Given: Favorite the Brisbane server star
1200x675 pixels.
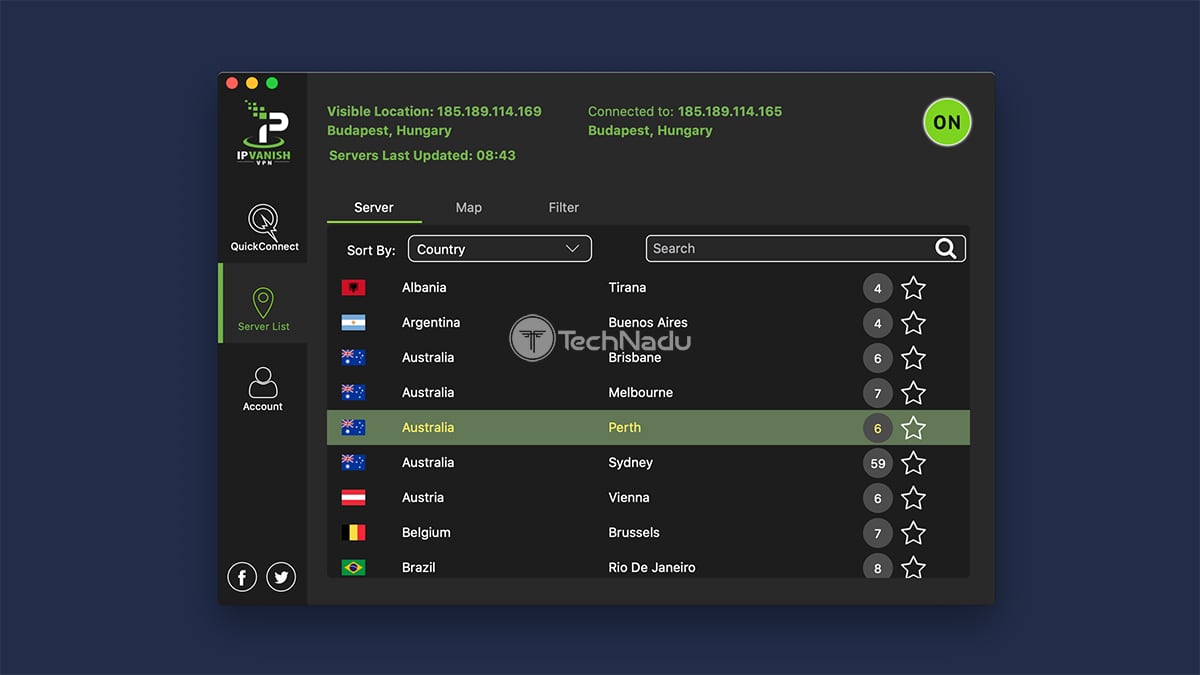Looking at the screenshot, I should [913, 358].
